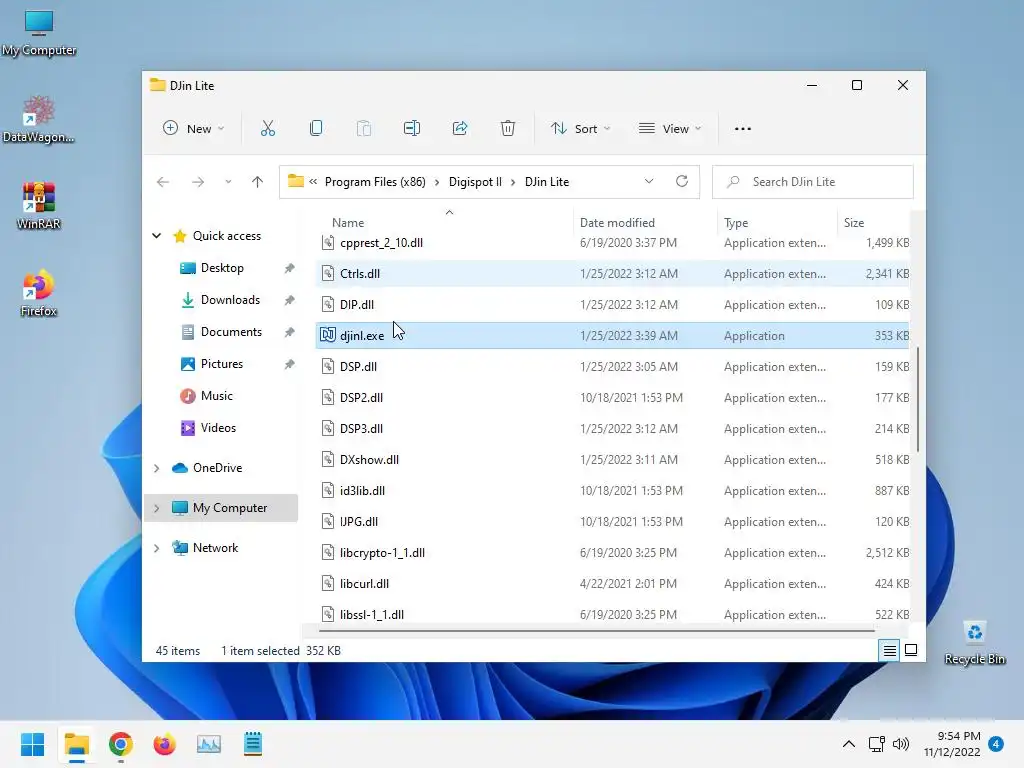
Task: Click the horizontal scrollbar of file list
Action: coord(596,631)
